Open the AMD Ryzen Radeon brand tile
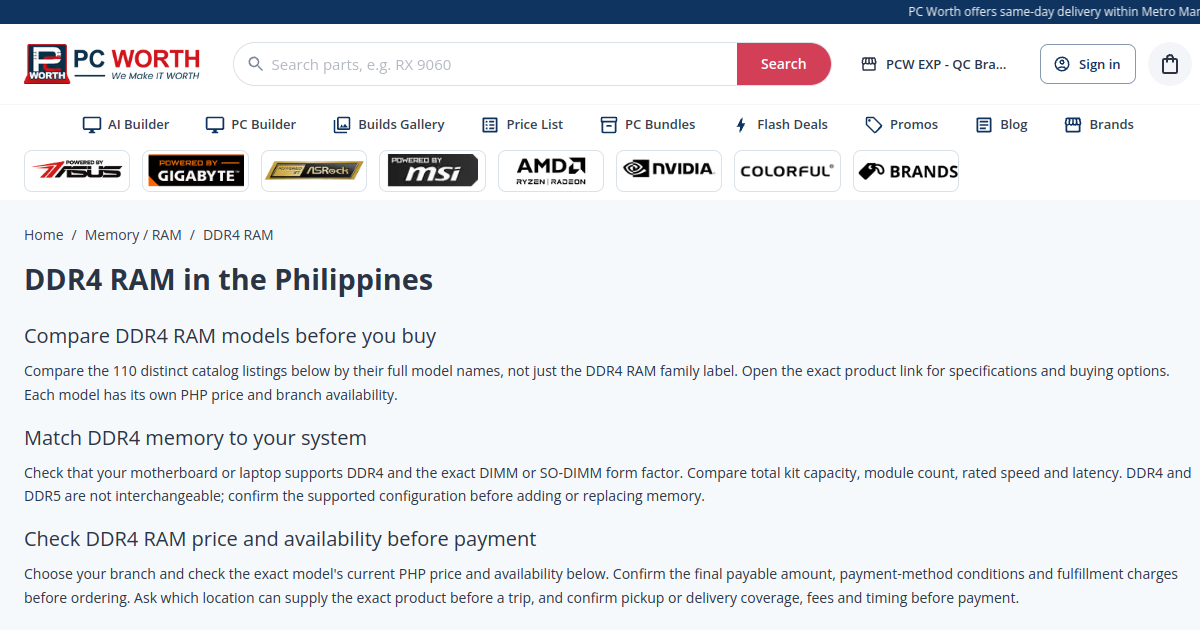 tap(551, 171)
